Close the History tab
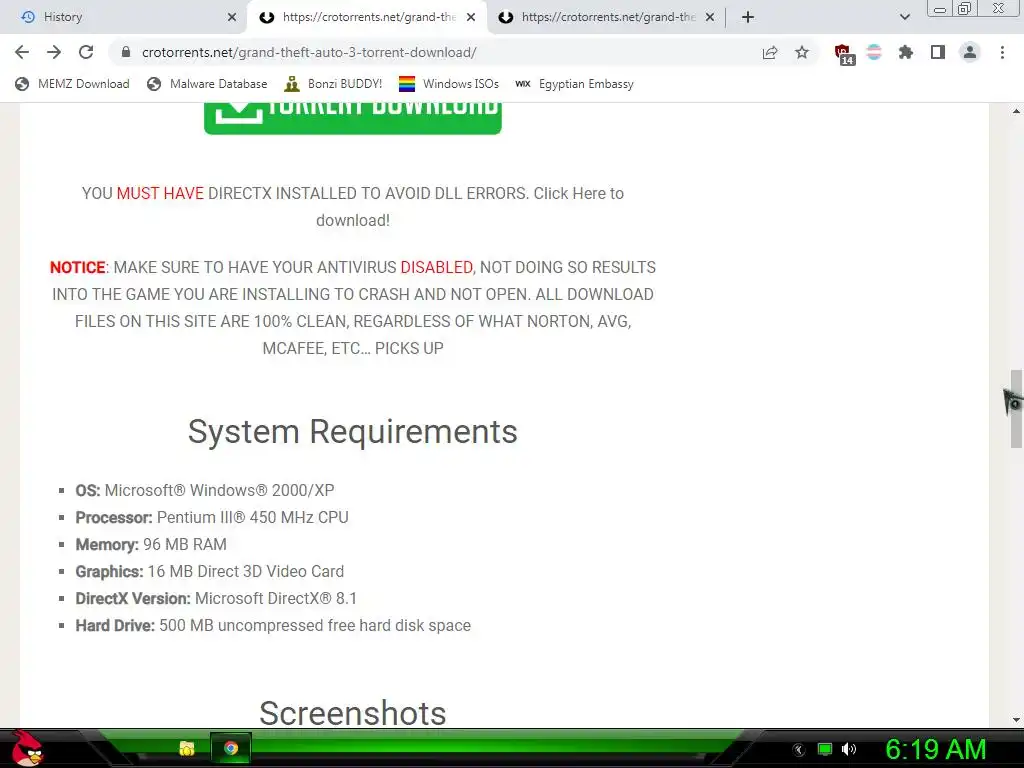The width and height of the screenshot is (1024, 768). click(232, 17)
